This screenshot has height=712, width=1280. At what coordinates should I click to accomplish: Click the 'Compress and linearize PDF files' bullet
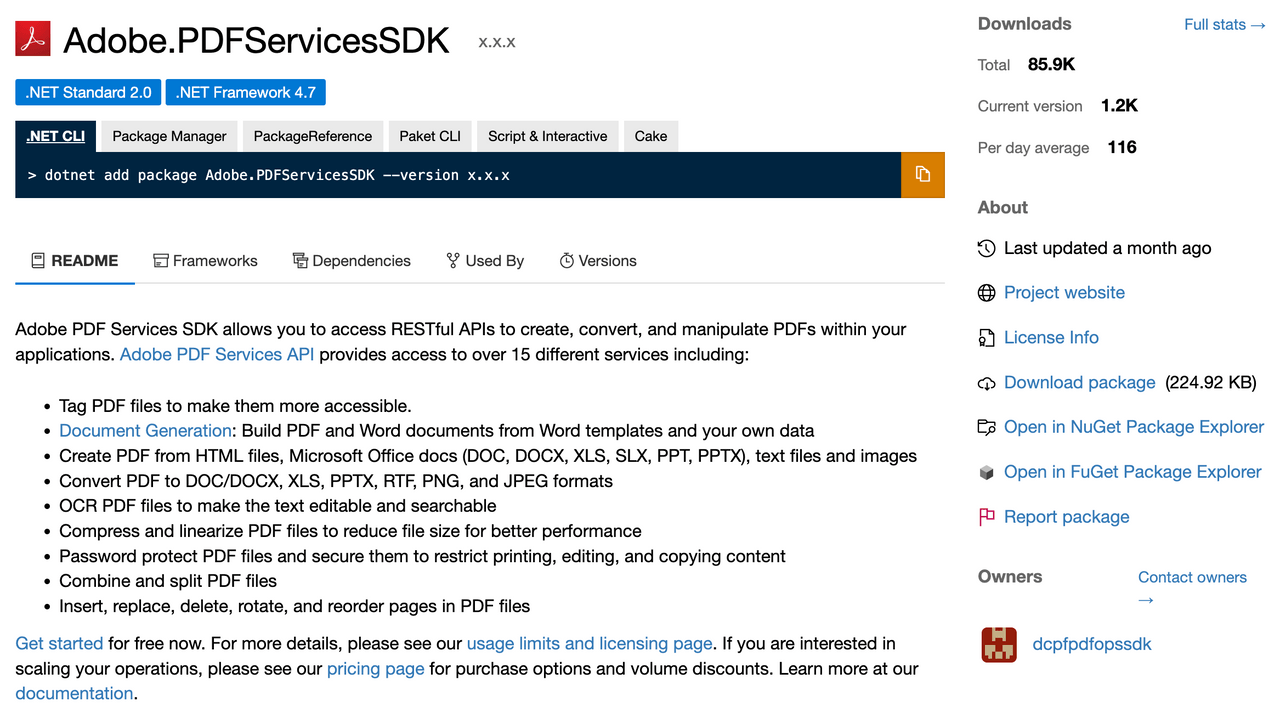point(350,531)
